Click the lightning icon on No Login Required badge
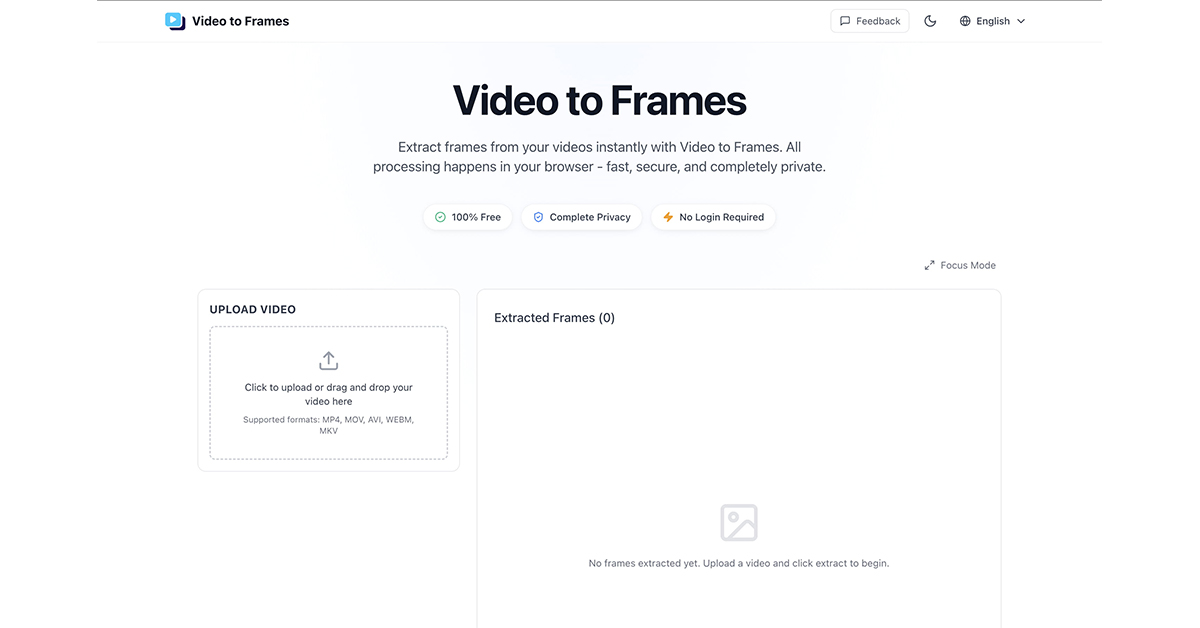Image resolution: width=1200 pixels, height=628 pixels. 666,216
